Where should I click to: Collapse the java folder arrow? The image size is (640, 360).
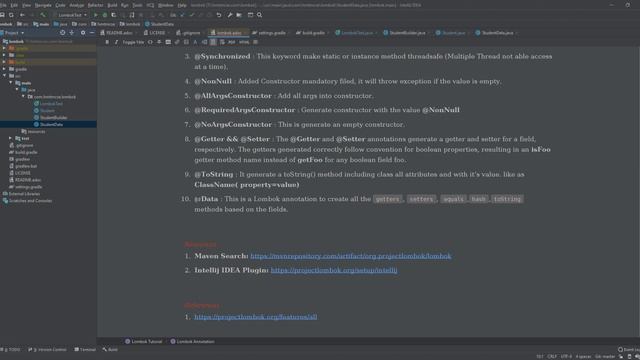tap(17, 89)
